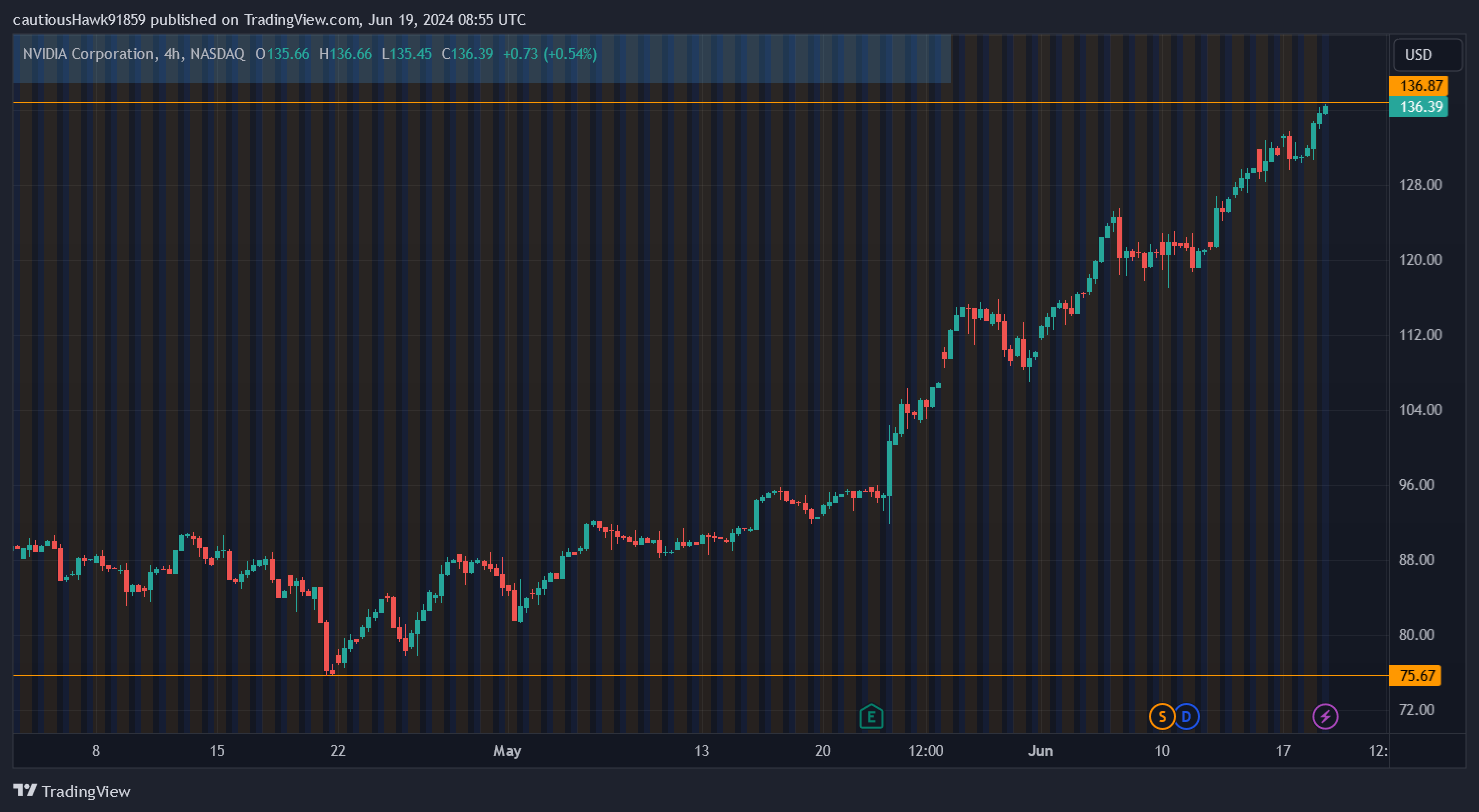Select the +0.73 (+0.54%) change value

pos(549,54)
